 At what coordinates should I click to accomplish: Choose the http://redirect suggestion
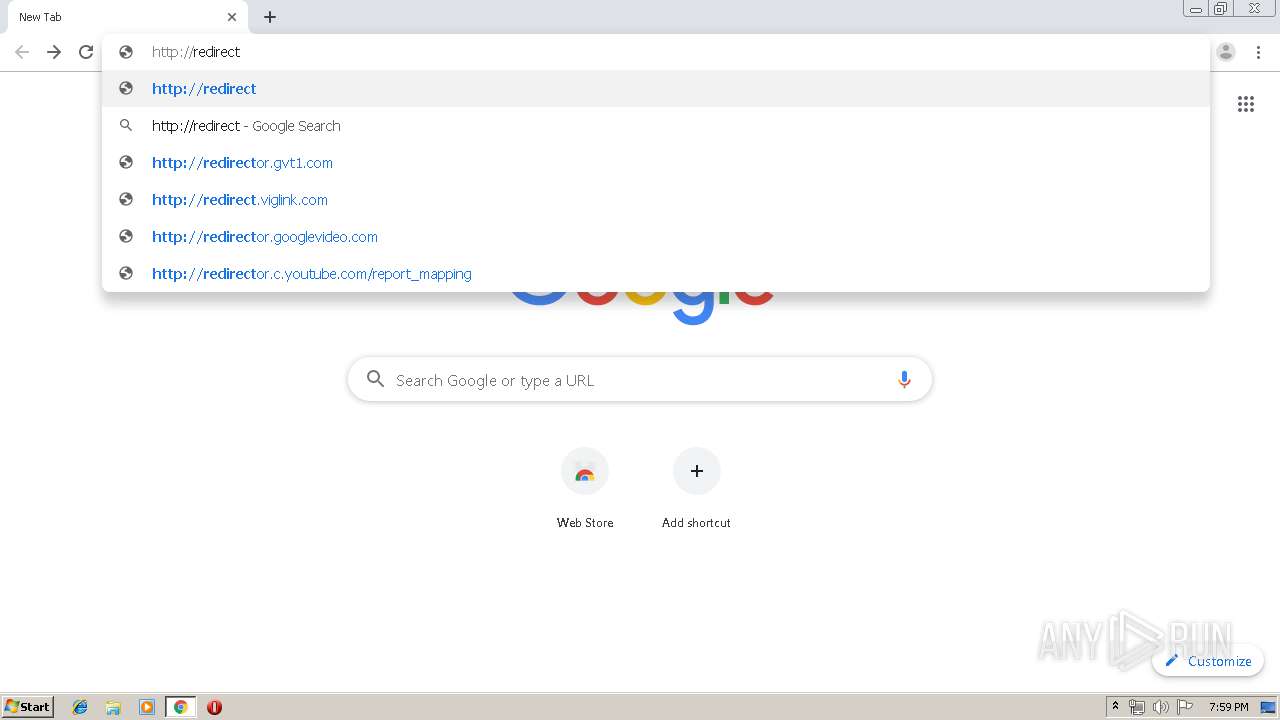pos(656,88)
